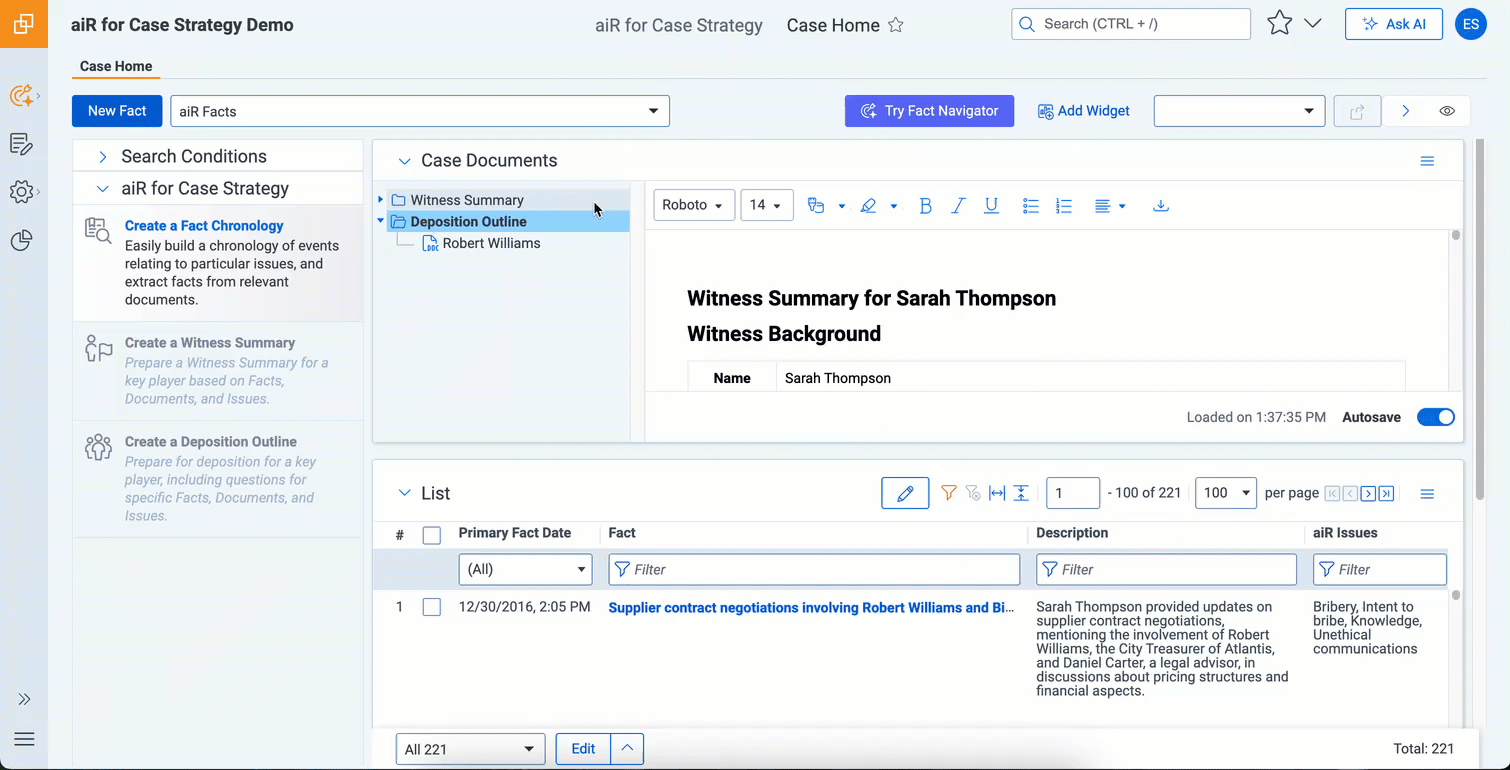The width and height of the screenshot is (1510, 770).
Task: Click the highlight color marker icon
Action: [868, 206]
